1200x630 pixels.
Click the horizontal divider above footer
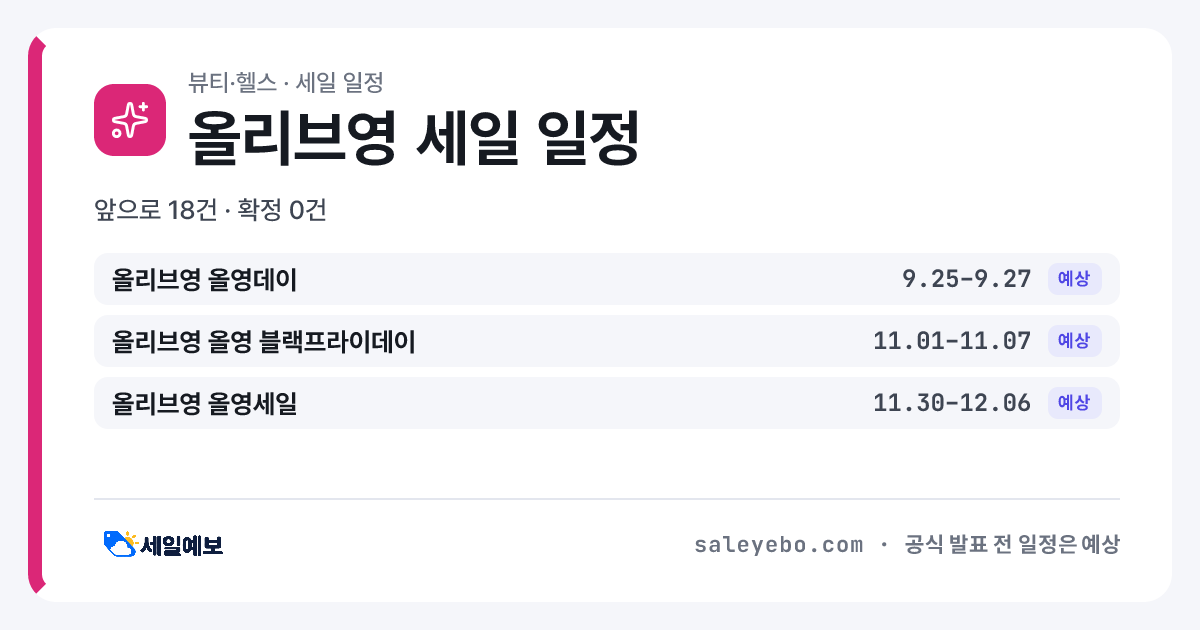607,499
